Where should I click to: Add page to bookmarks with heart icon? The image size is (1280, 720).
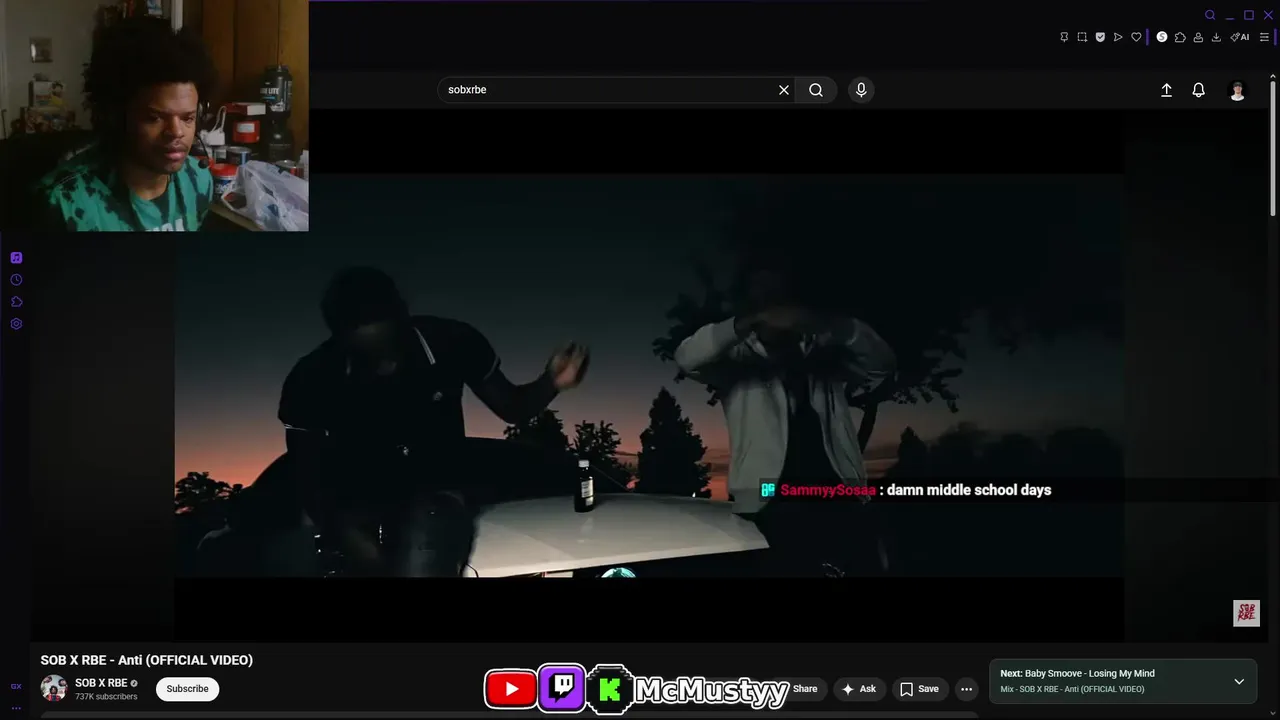click(1136, 37)
